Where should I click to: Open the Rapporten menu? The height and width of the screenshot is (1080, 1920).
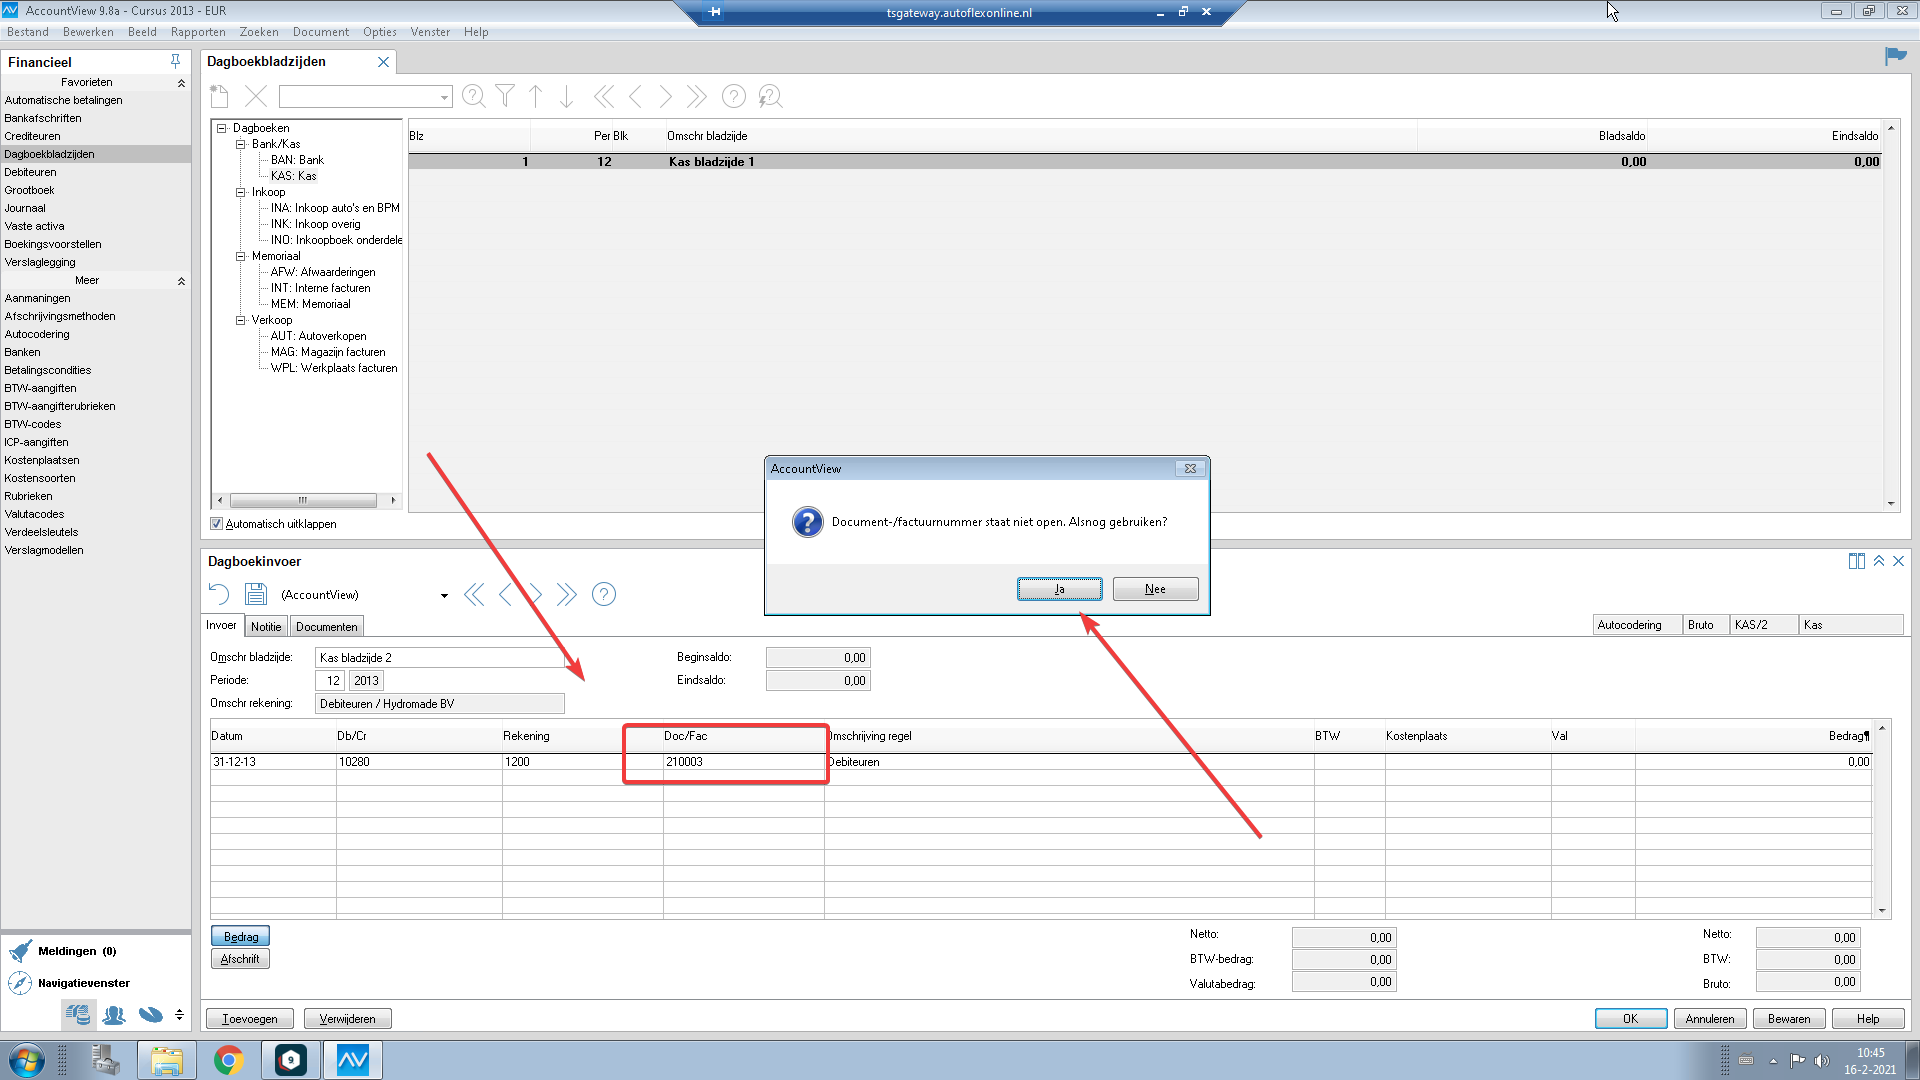tap(198, 32)
